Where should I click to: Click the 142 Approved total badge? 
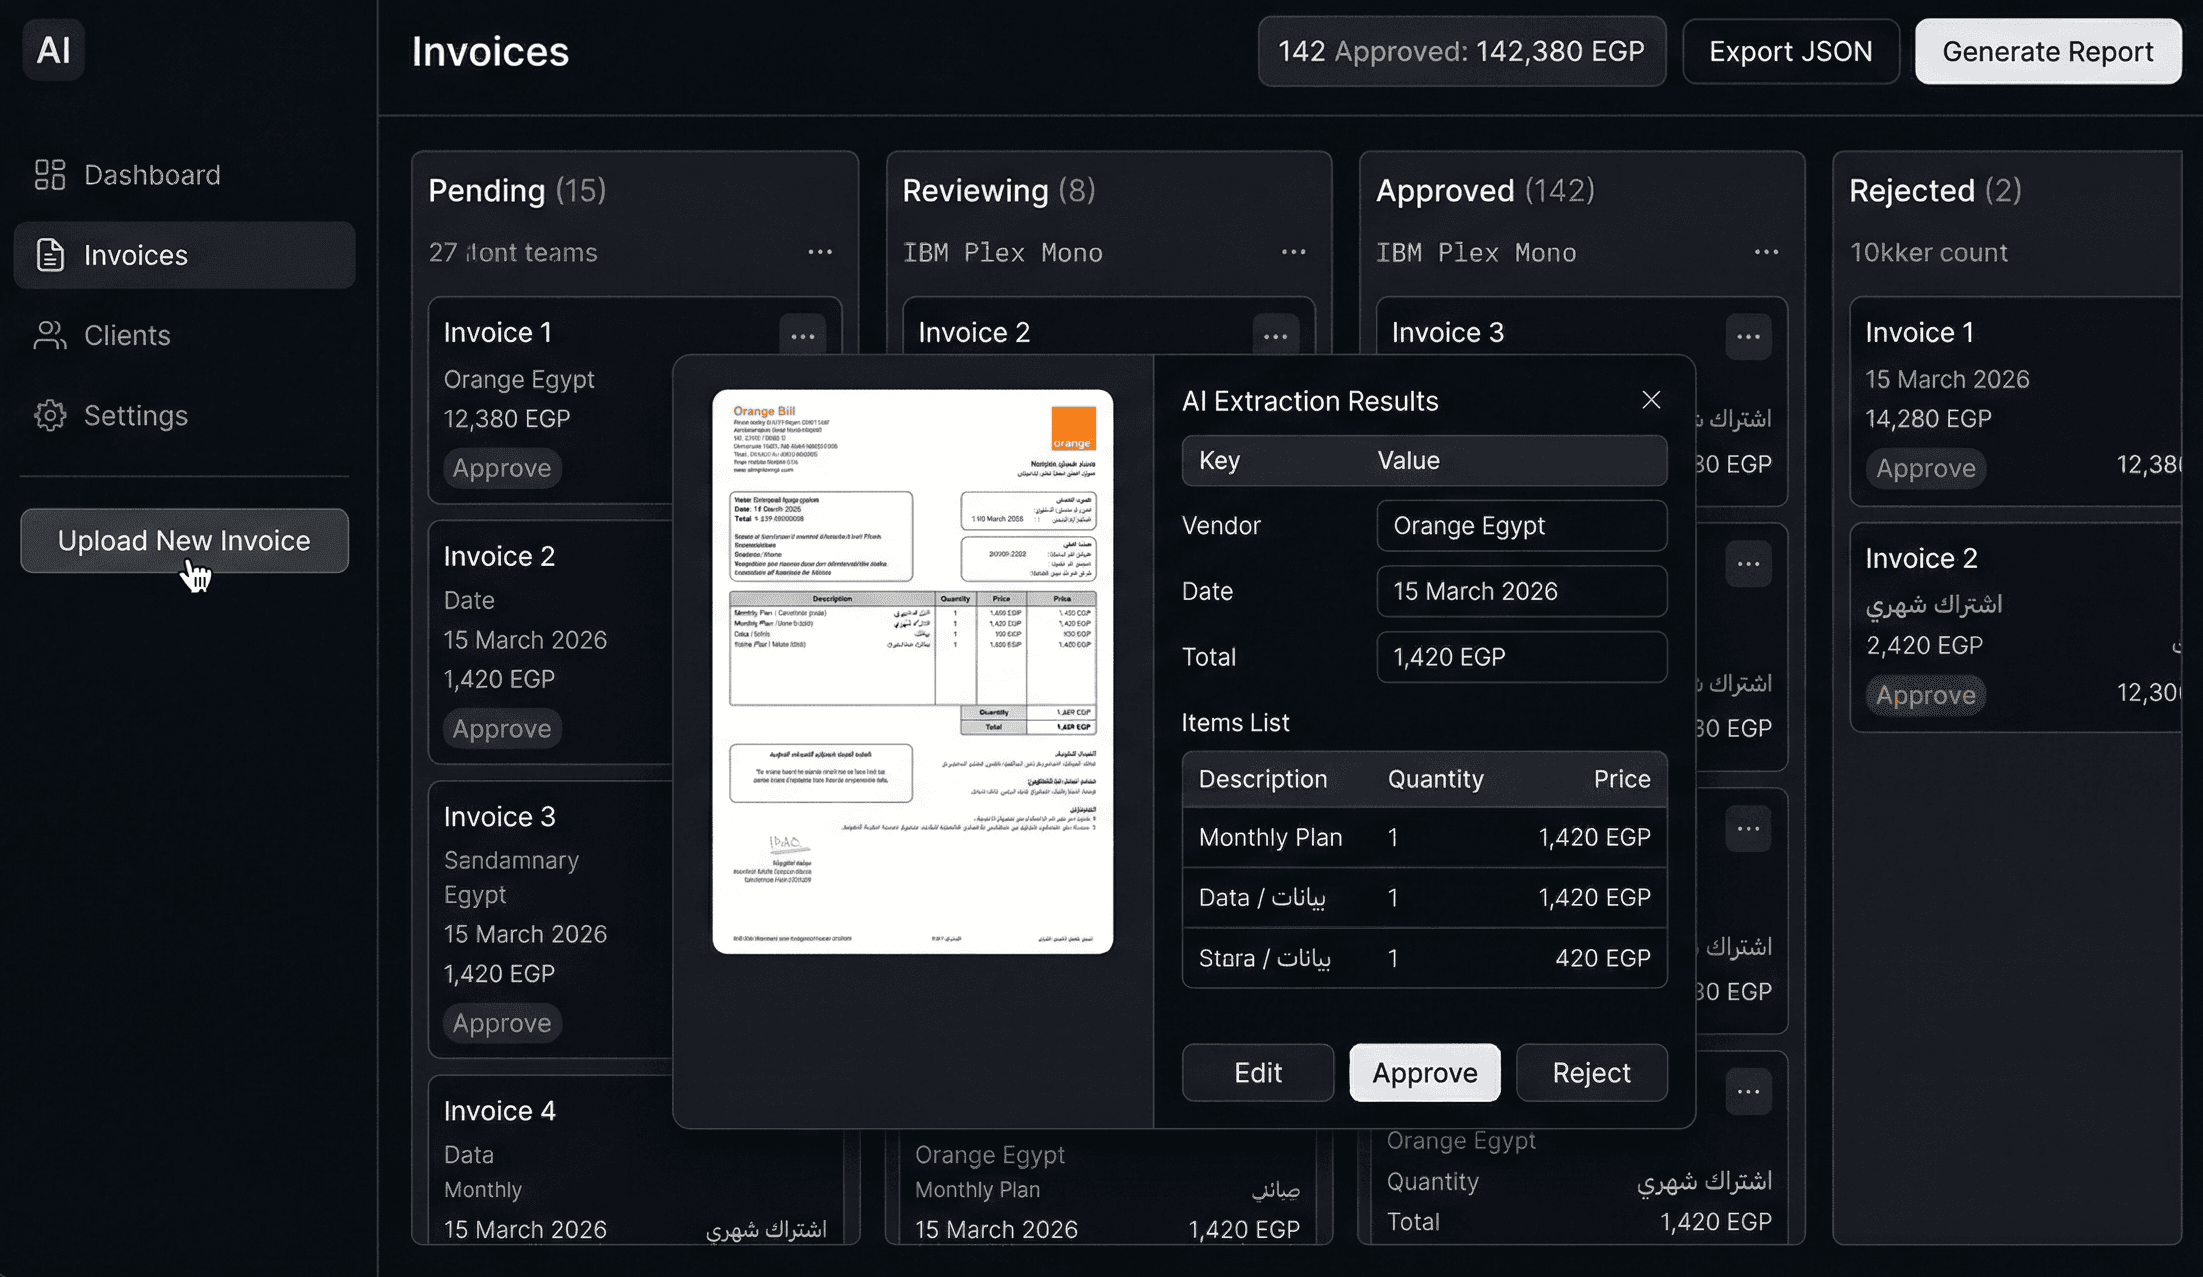pyautogui.click(x=1461, y=51)
